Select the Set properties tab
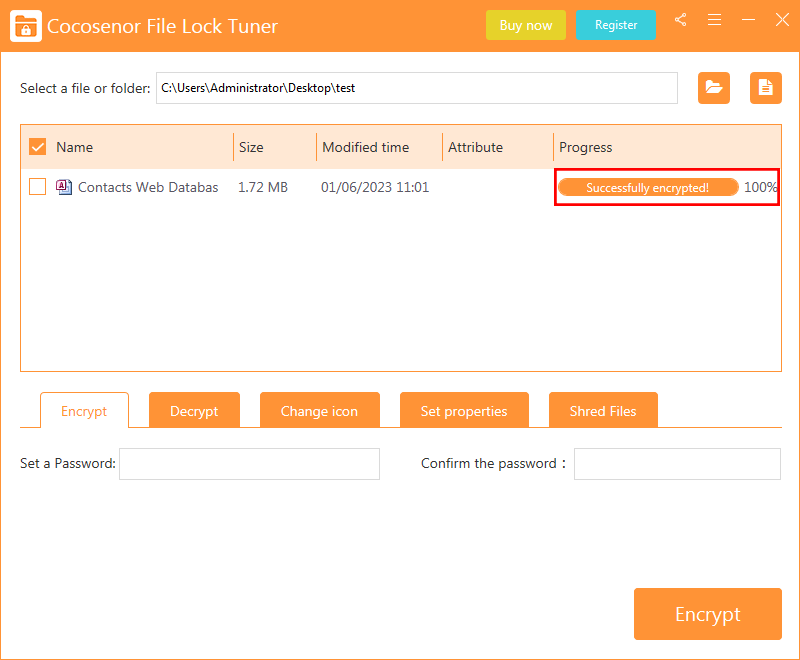 click(x=464, y=410)
